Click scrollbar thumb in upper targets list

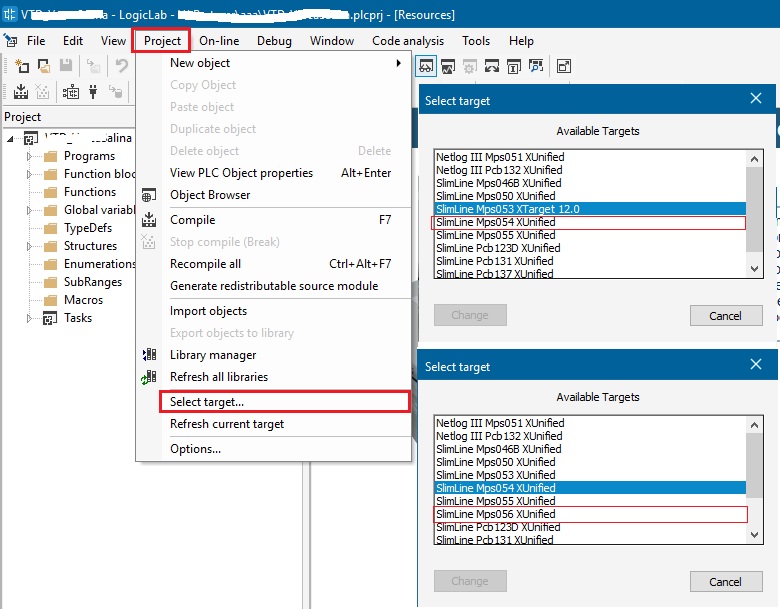[x=754, y=209]
